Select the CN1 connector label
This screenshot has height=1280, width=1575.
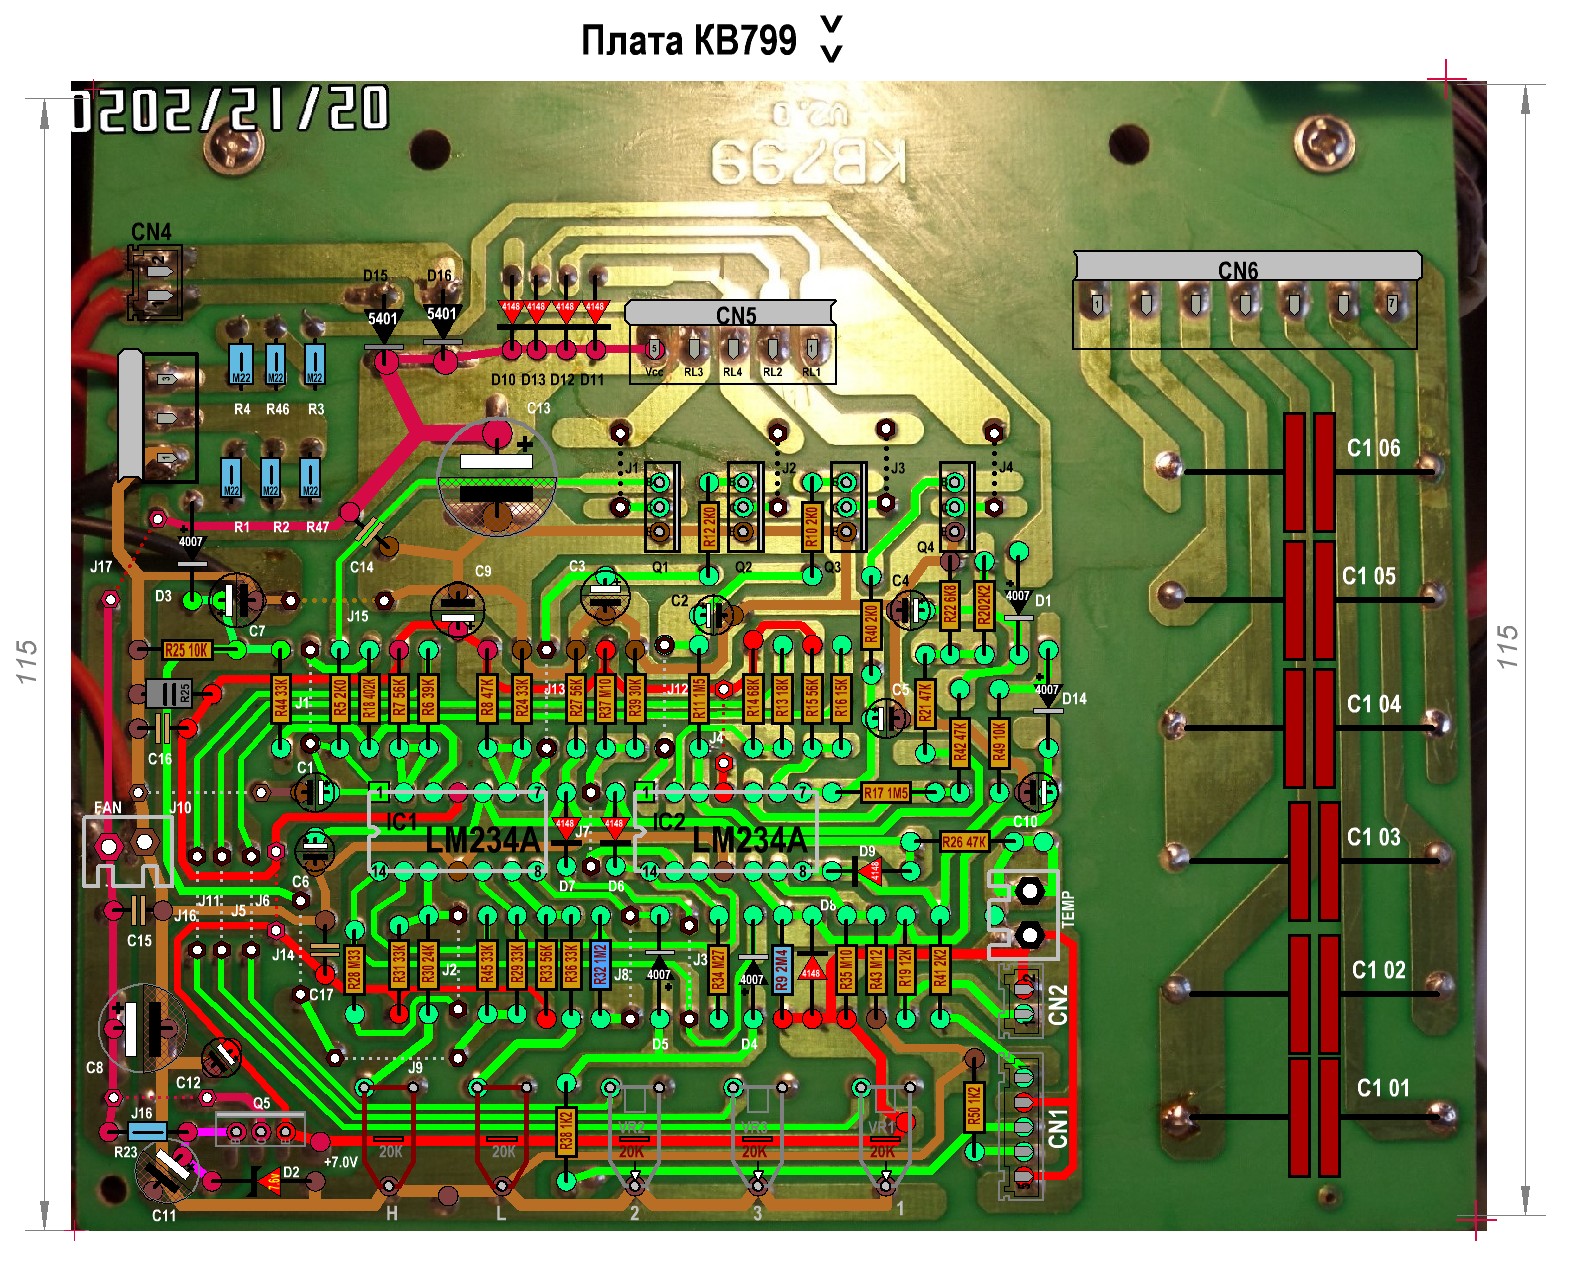pos(1058,1127)
